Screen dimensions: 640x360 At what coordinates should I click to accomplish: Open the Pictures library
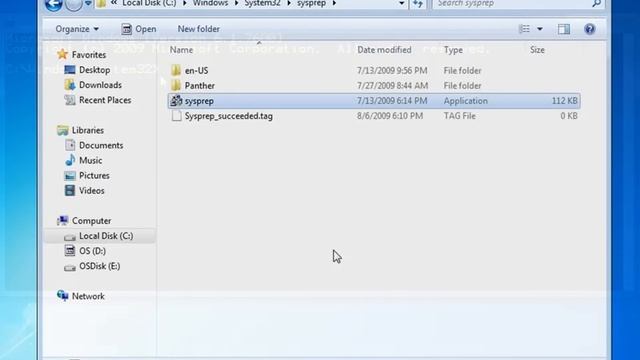(x=94, y=176)
